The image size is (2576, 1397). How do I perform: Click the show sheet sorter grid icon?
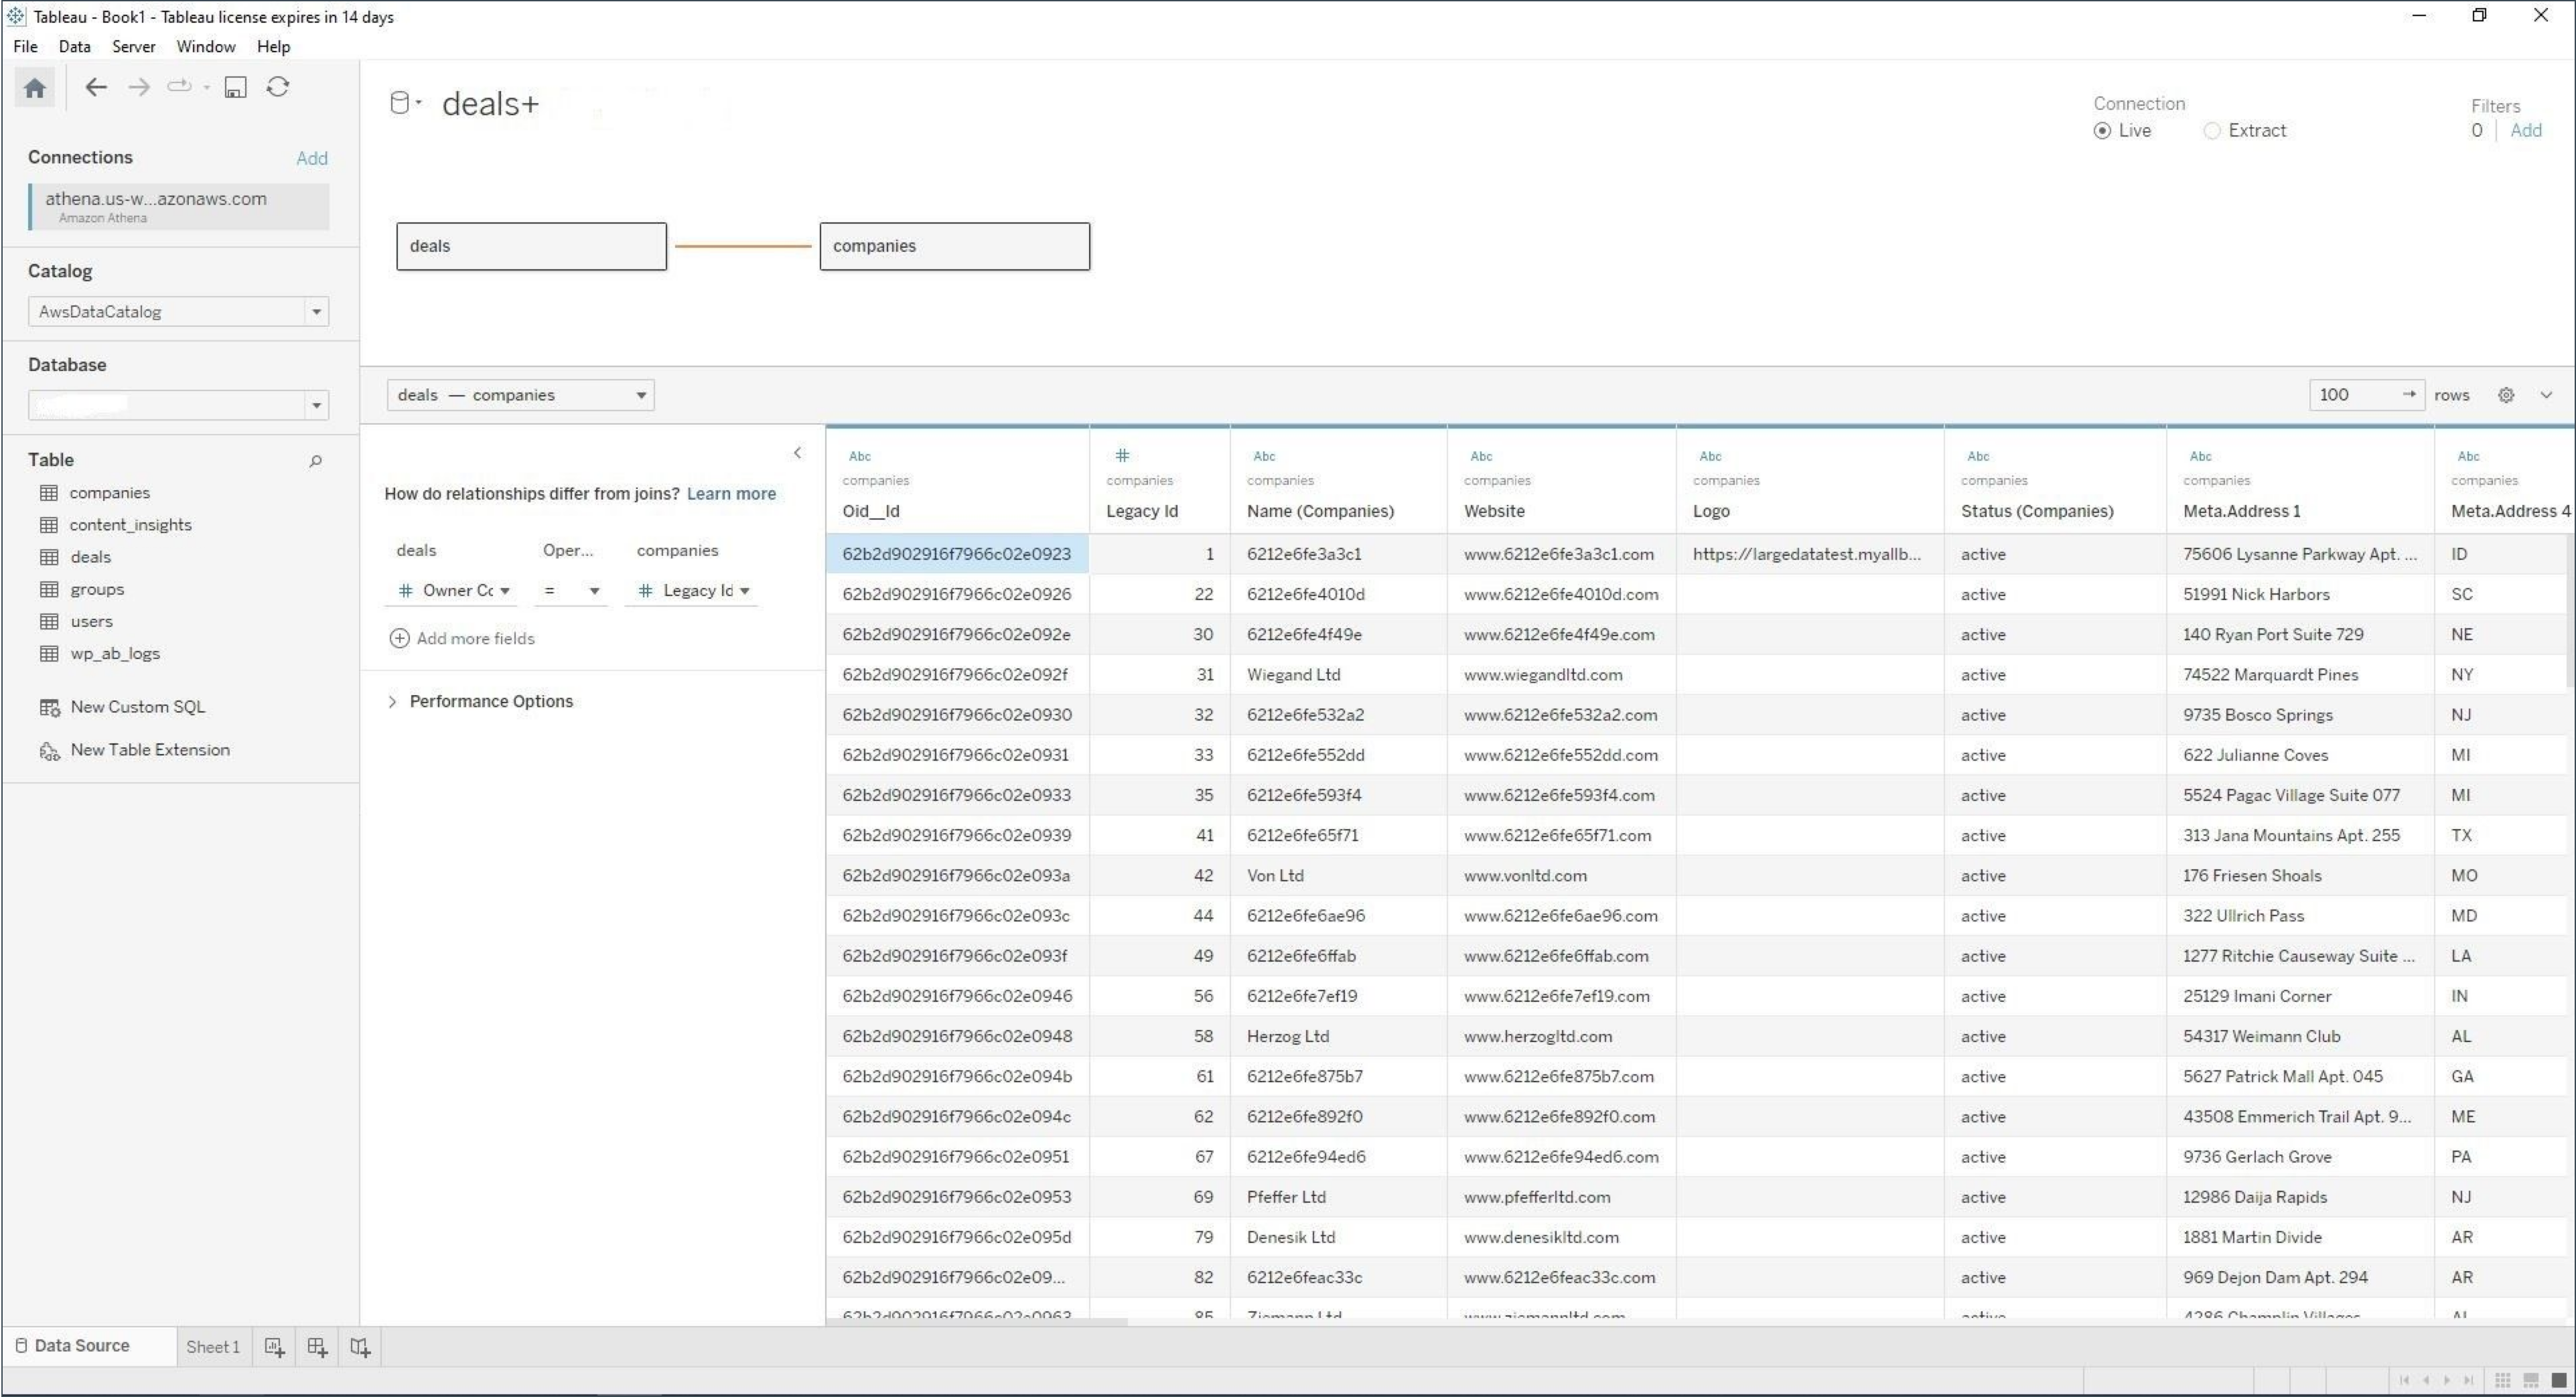coord(2502,1380)
